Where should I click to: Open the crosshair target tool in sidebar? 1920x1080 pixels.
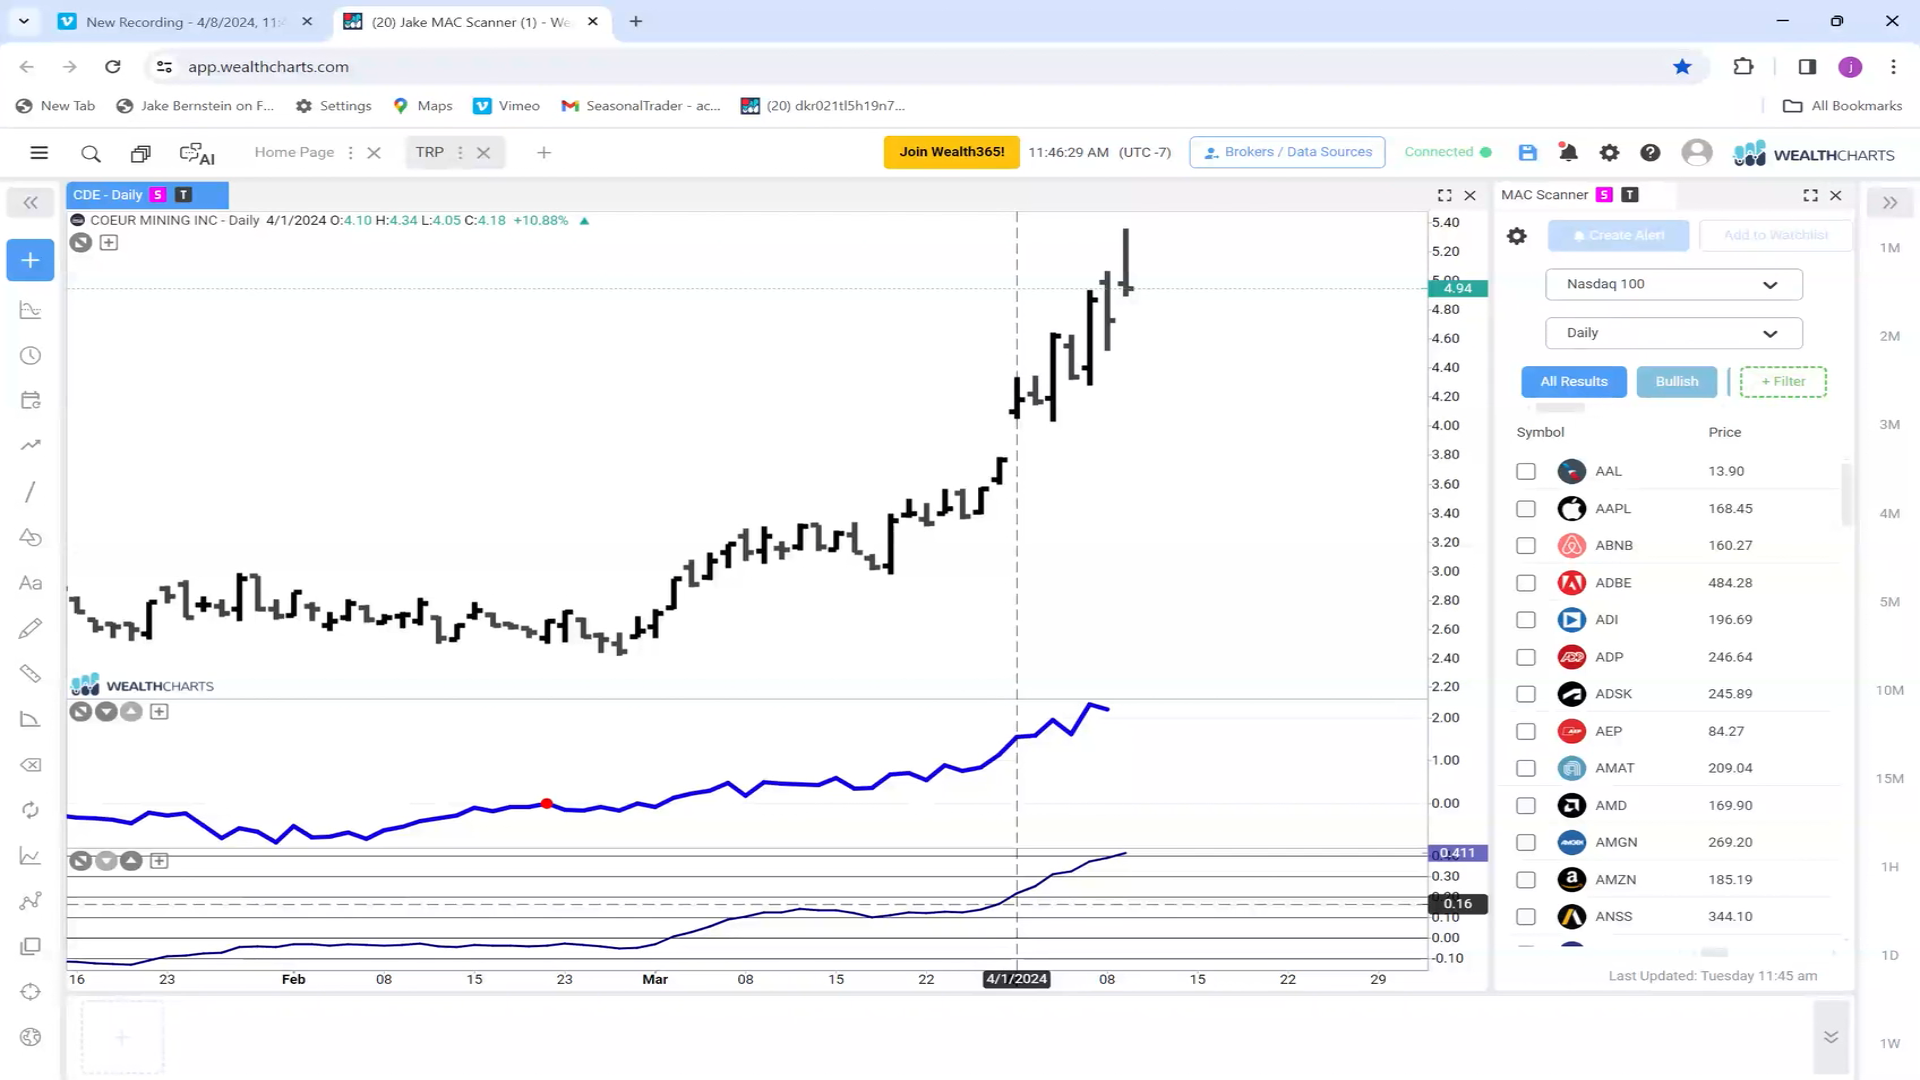[x=30, y=992]
